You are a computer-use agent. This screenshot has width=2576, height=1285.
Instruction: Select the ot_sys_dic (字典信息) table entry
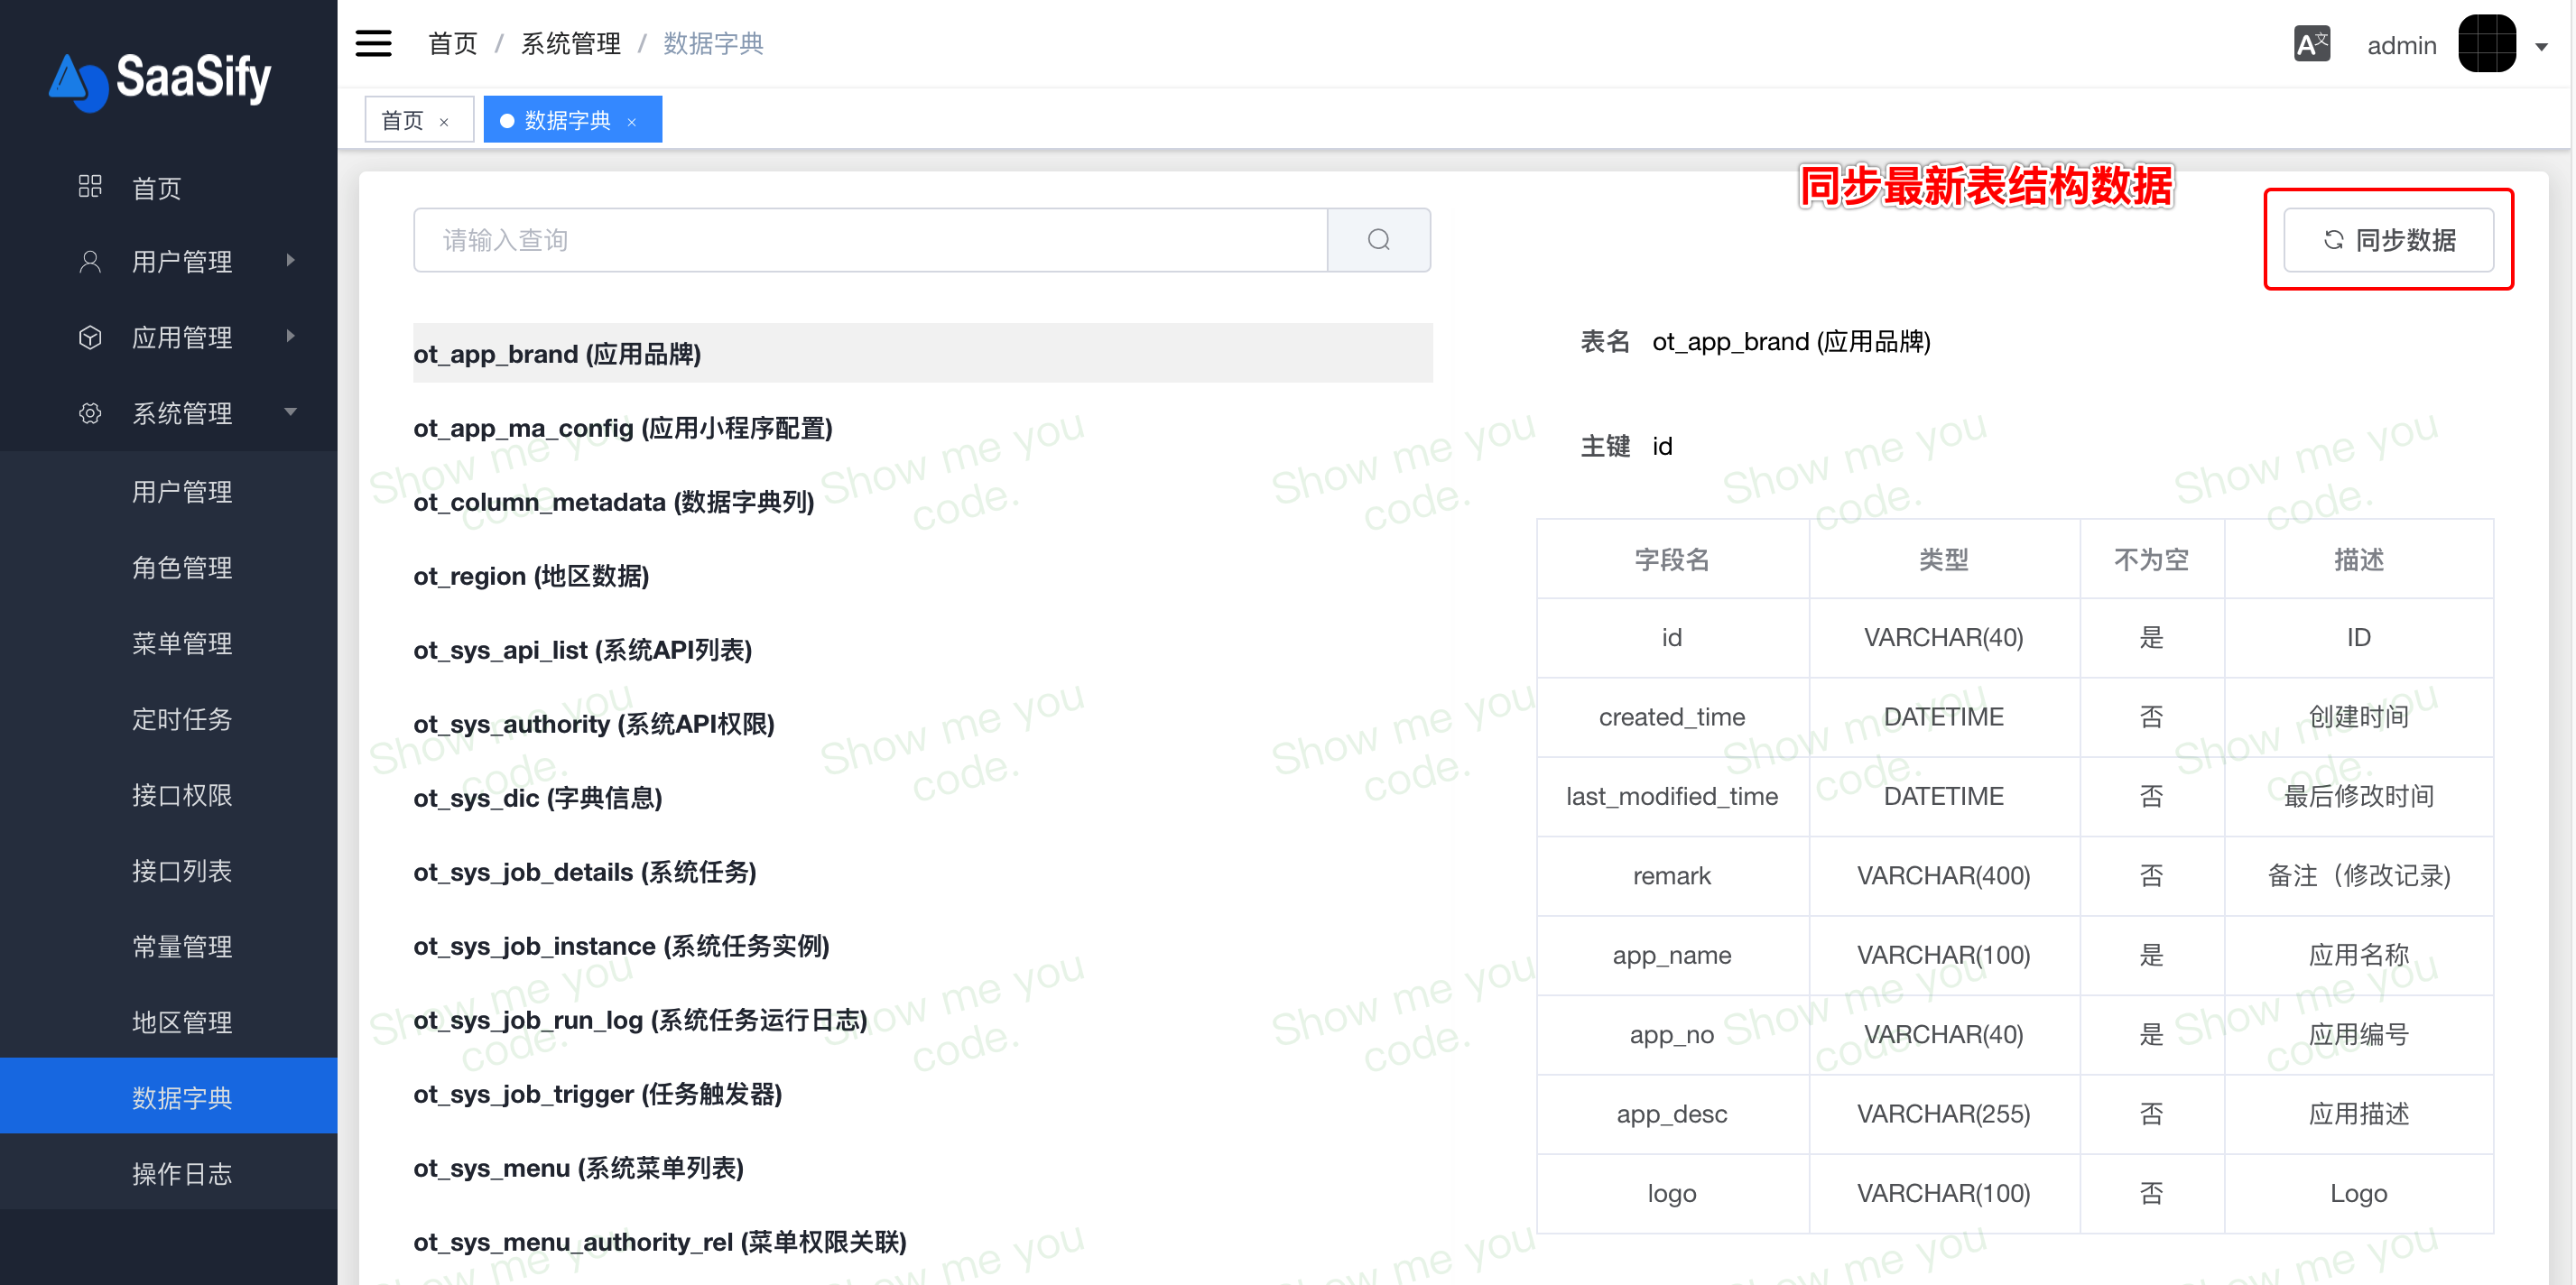(537, 798)
